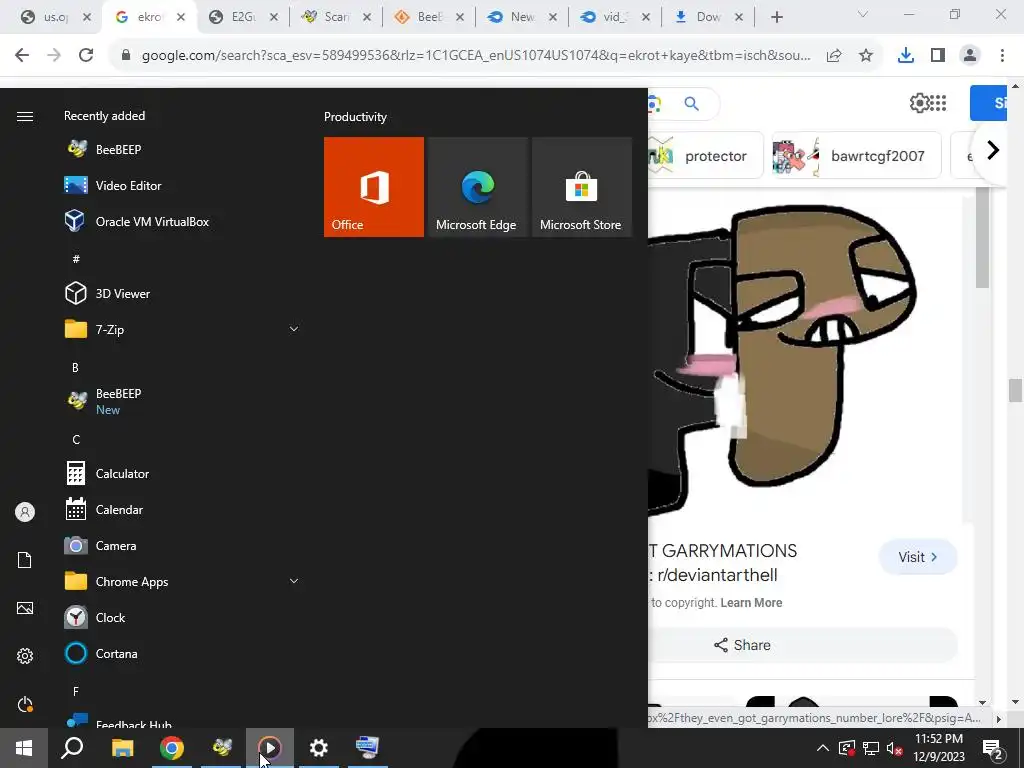Open the clock showing 11:52 PM
Viewport: 1024px width, 768px height.
tap(938, 748)
